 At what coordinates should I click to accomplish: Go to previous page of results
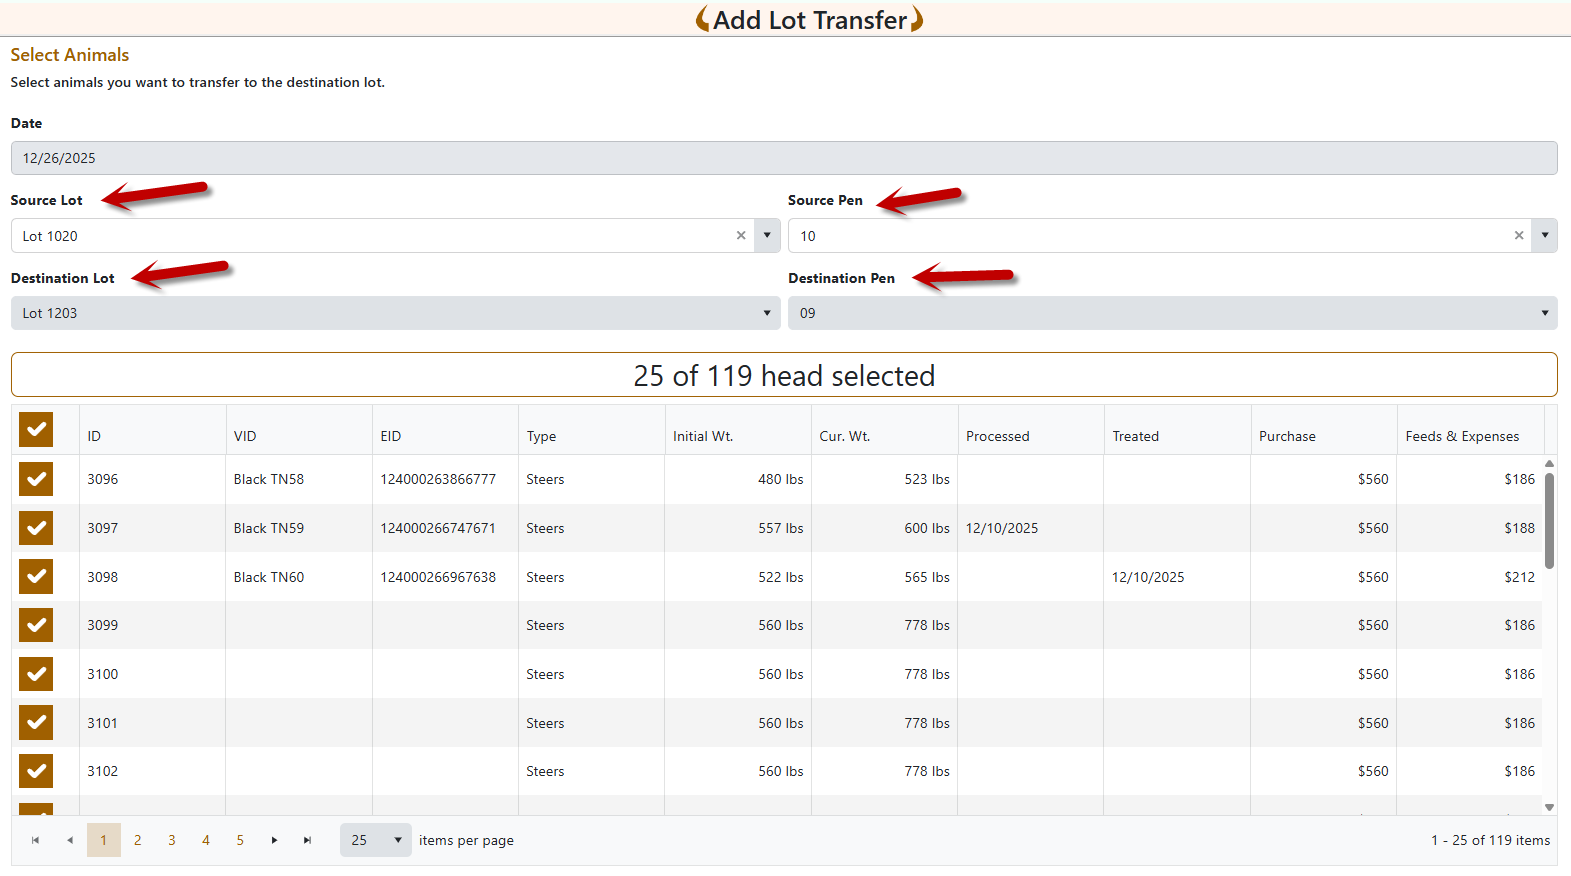[69, 840]
